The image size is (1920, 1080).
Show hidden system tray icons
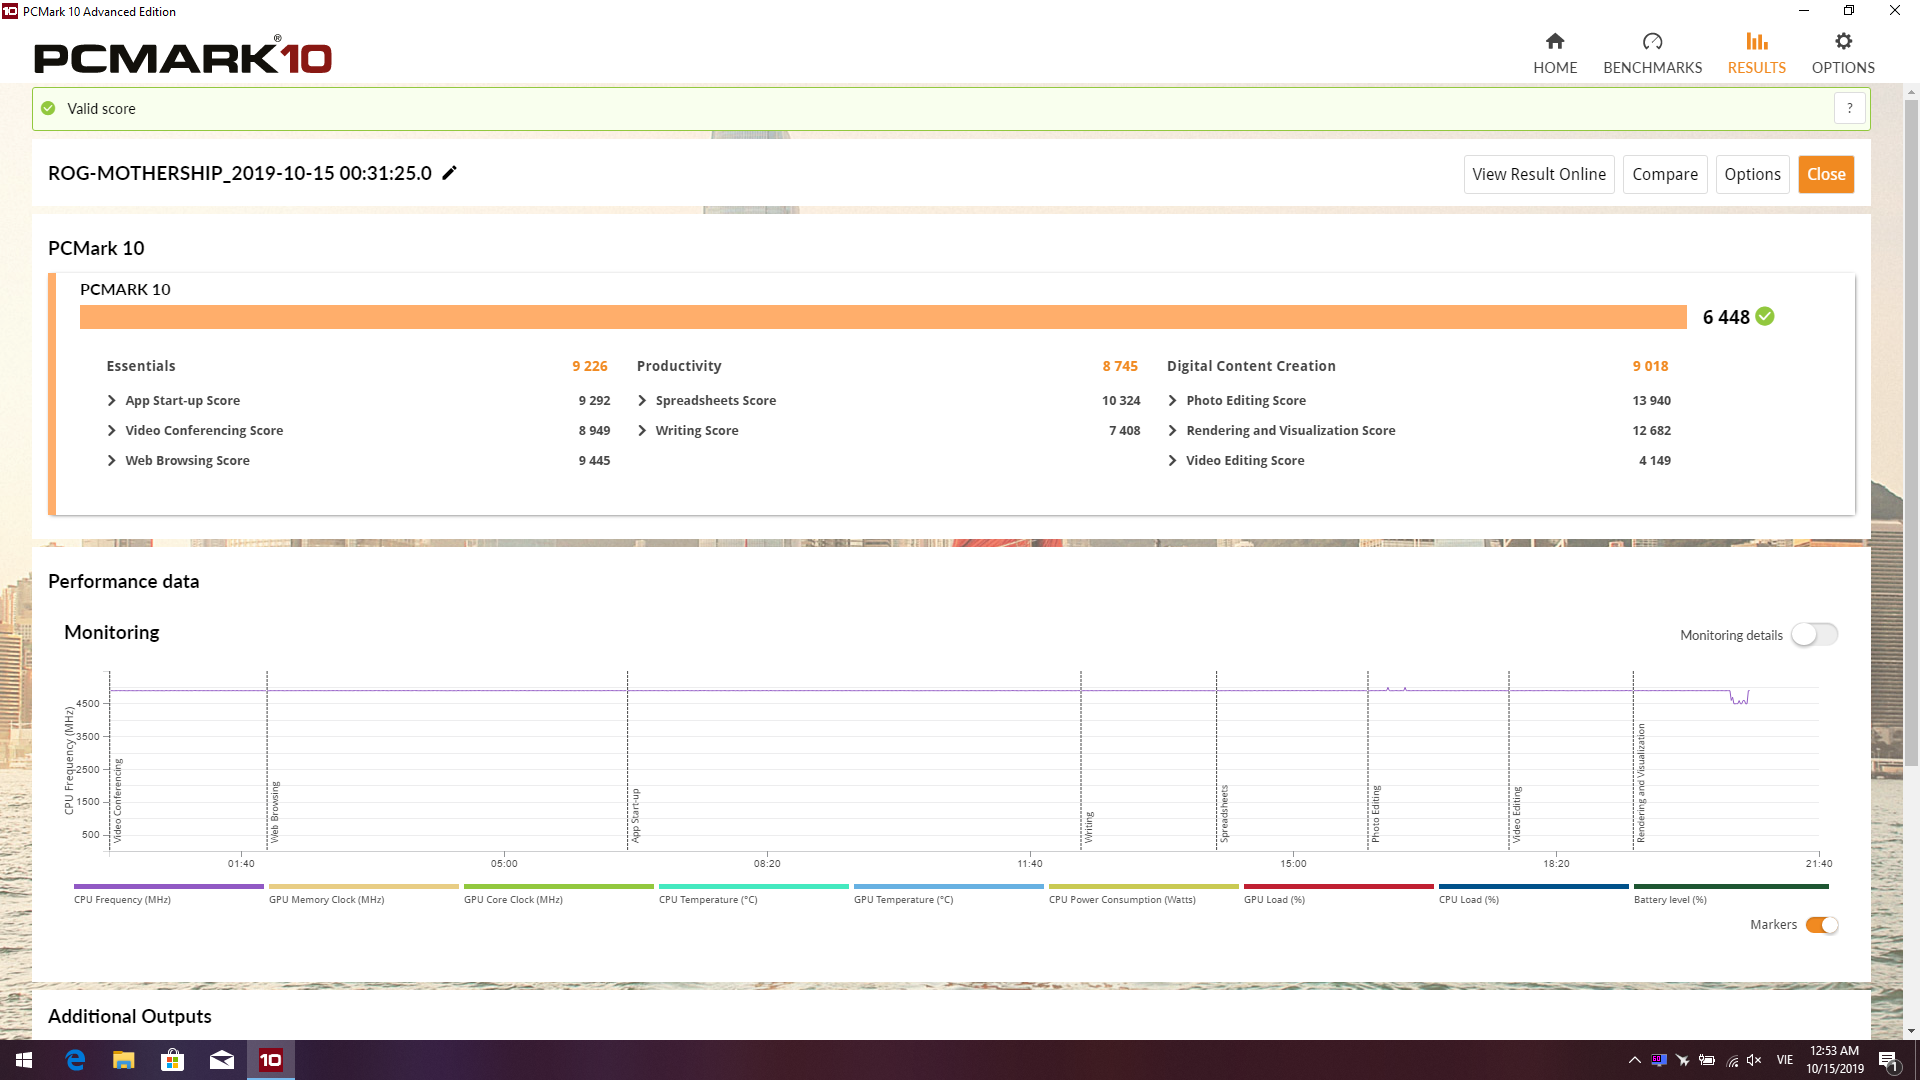pyautogui.click(x=1634, y=1060)
